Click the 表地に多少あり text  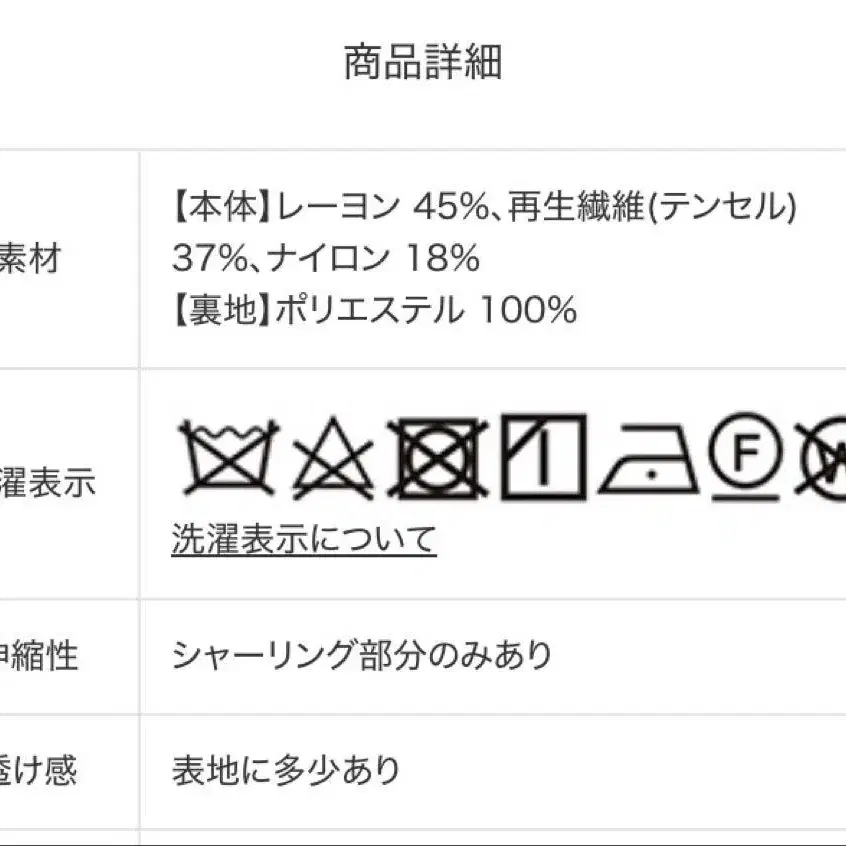pos(286,769)
